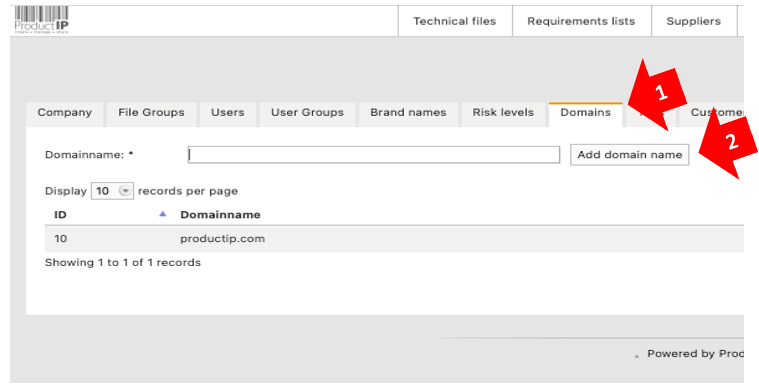The height and width of the screenshot is (386, 759).
Task: Open the Suppliers menu
Action: pos(694,21)
